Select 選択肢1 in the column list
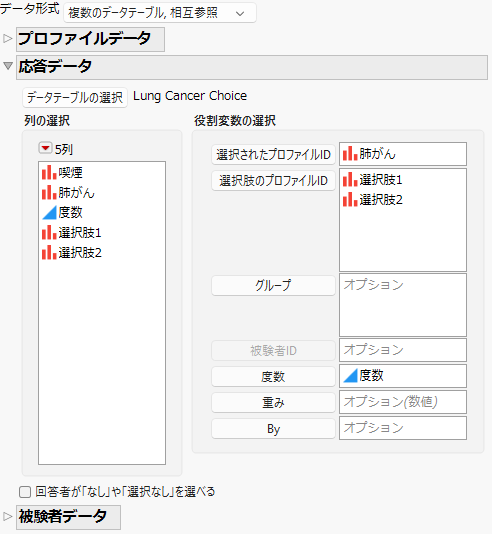Screen dimensions: 492x534 [80, 233]
